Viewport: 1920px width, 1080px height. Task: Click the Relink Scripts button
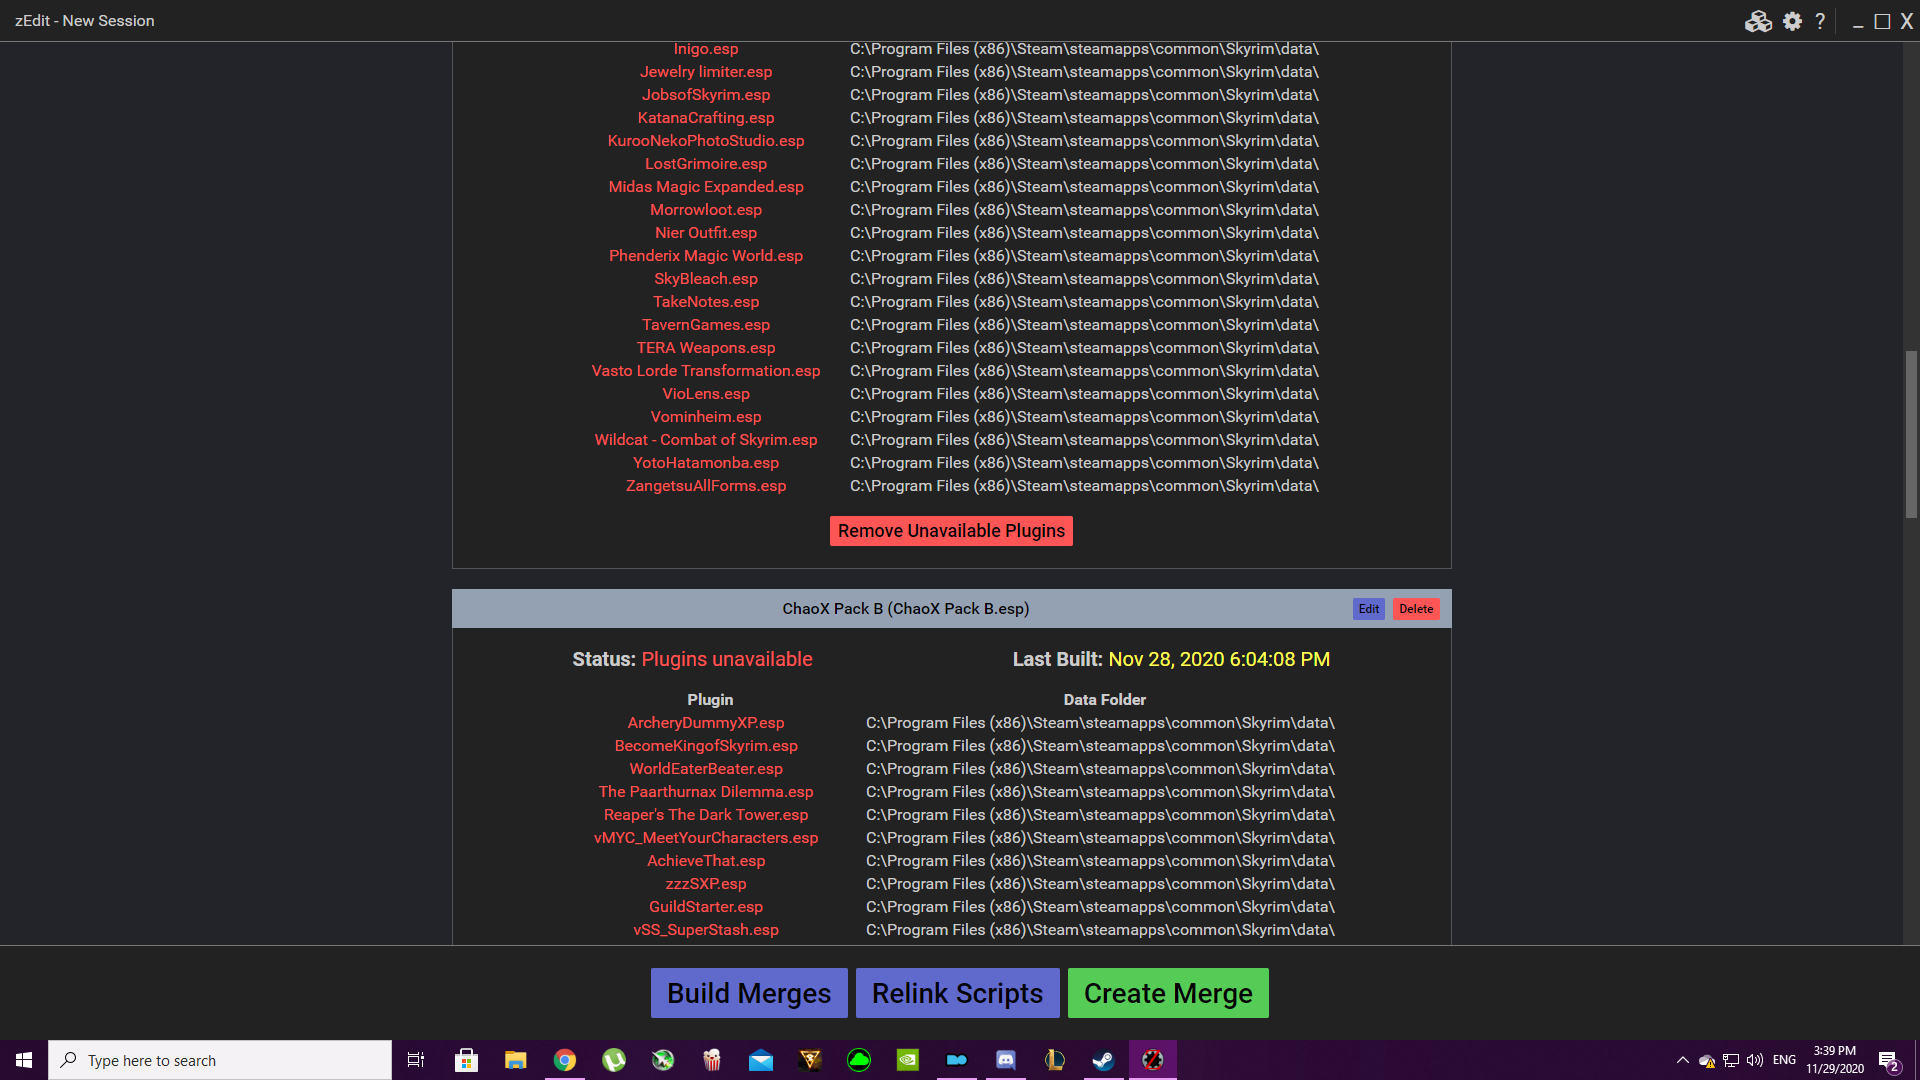pos(957,993)
